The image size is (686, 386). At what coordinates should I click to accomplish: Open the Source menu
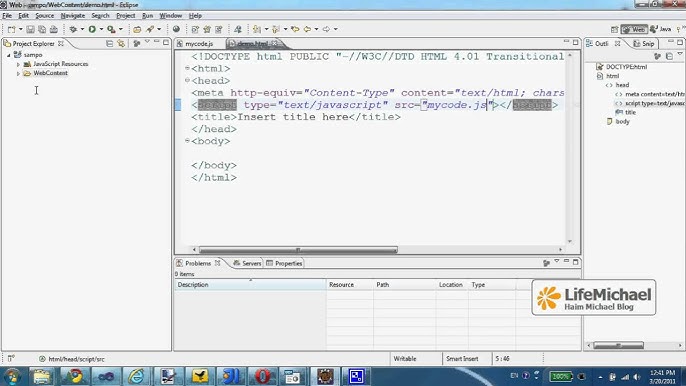[45, 15]
